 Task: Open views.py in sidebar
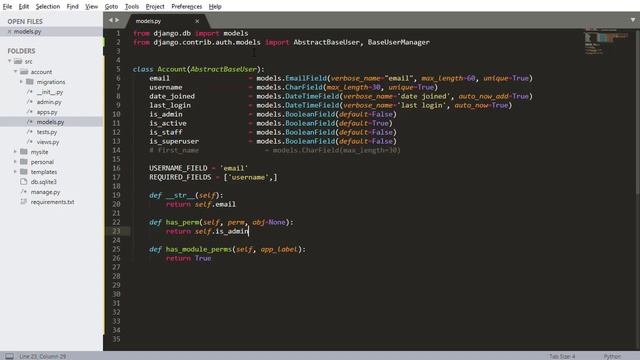tap(48, 142)
